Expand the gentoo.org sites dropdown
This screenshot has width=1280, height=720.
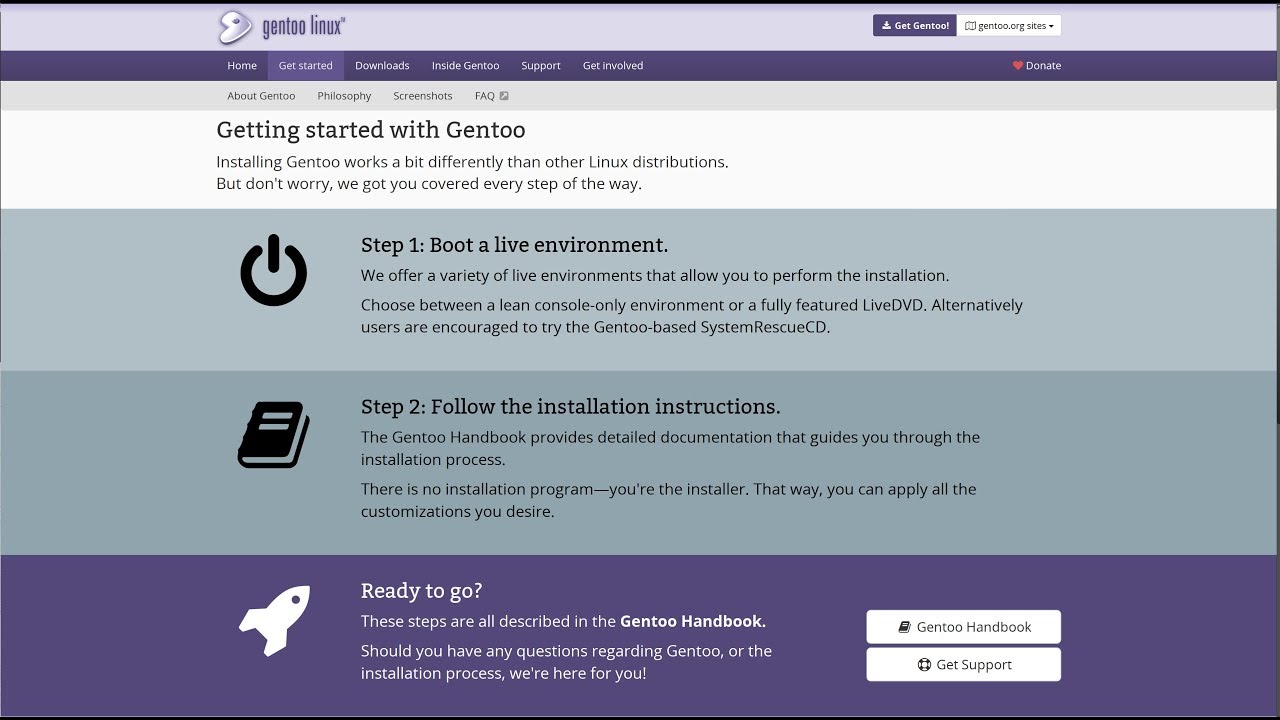[x=1009, y=26]
